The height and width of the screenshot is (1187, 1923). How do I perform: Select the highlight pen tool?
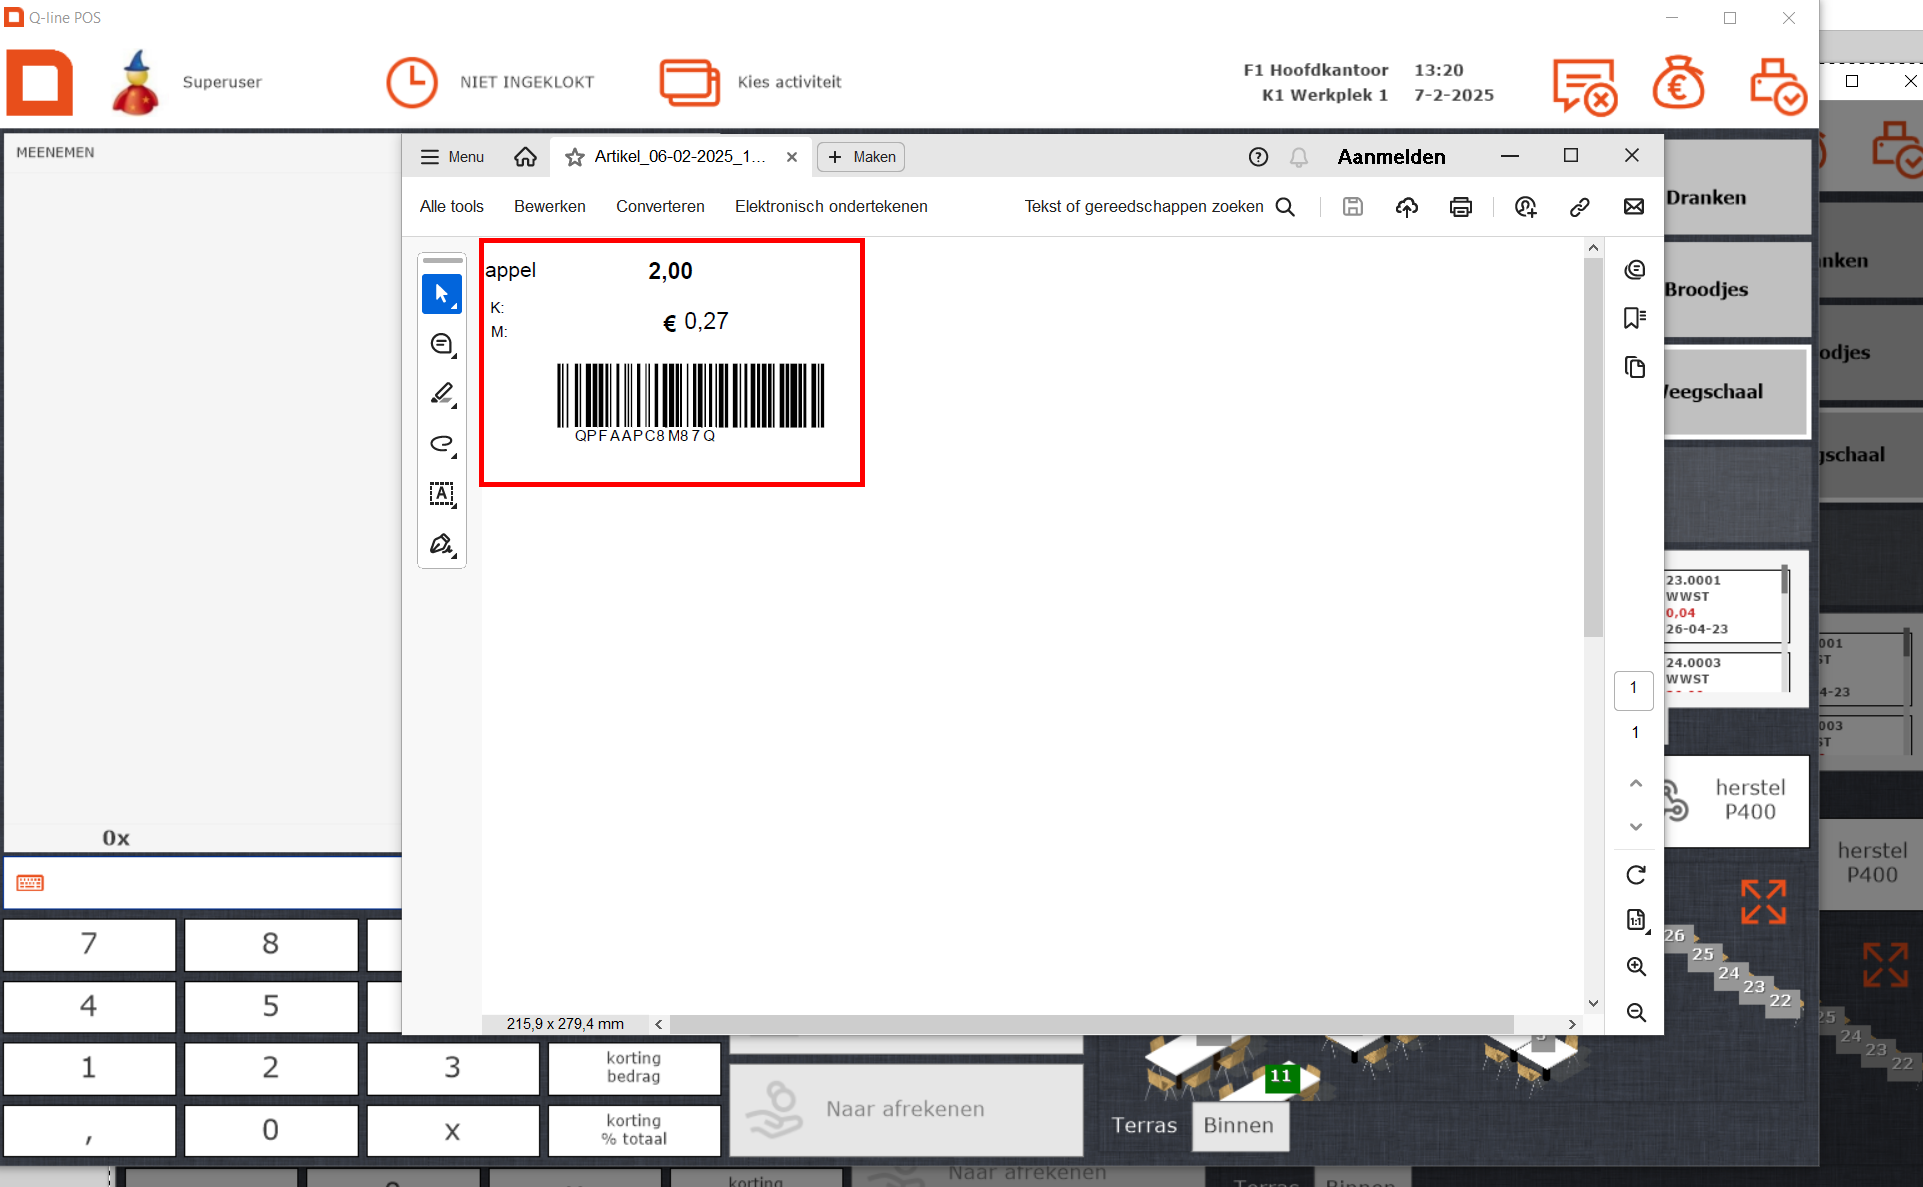tap(441, 394)
